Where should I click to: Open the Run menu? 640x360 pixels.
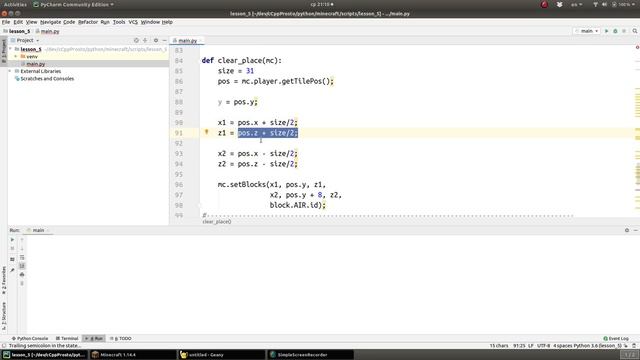[x=105, y=22]
